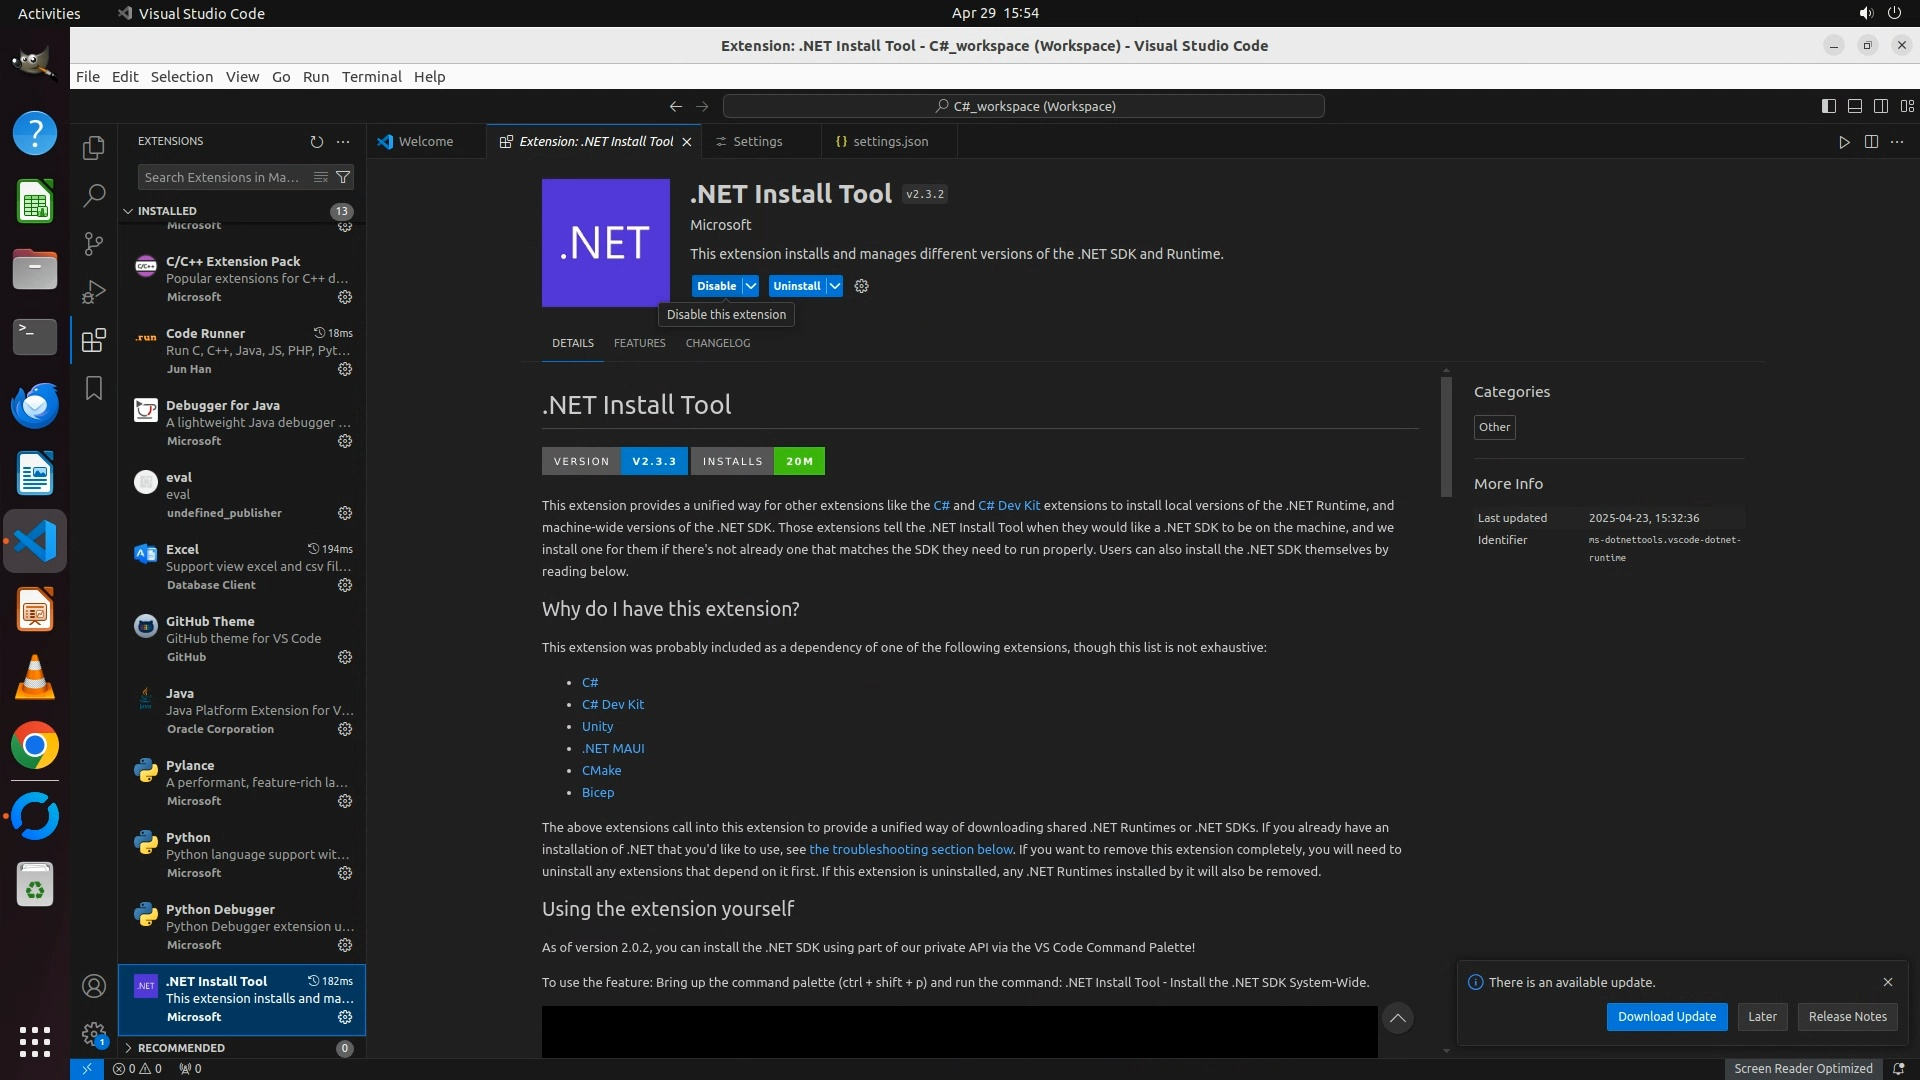1920x1080 pixels.
Task: Toggle the bottom panel layout button
Action: pos(1854,106)
